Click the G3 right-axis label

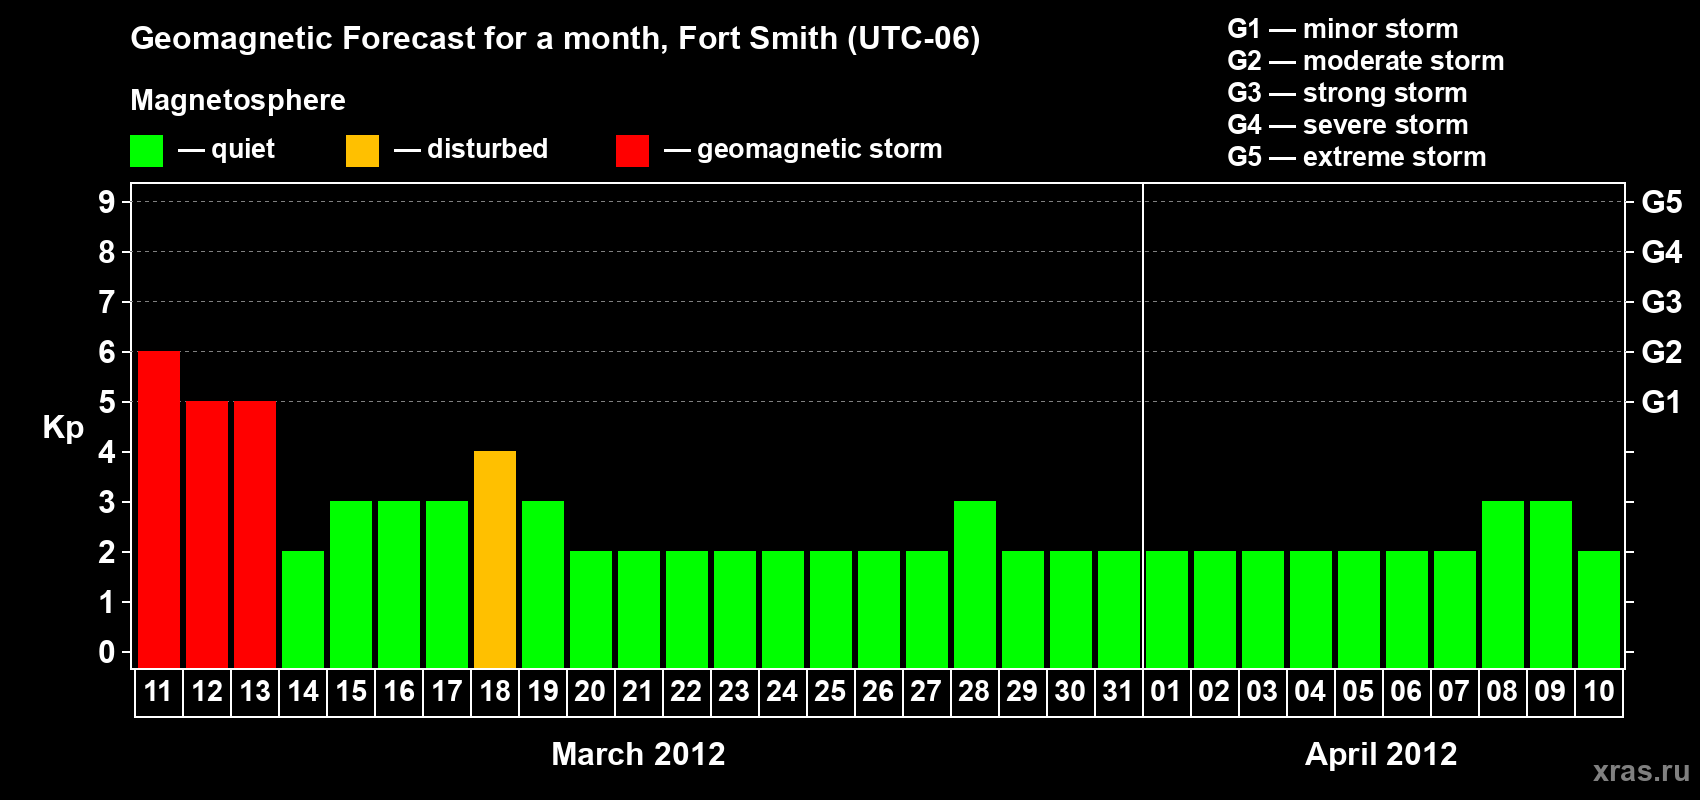click(x=1662, y=302)
